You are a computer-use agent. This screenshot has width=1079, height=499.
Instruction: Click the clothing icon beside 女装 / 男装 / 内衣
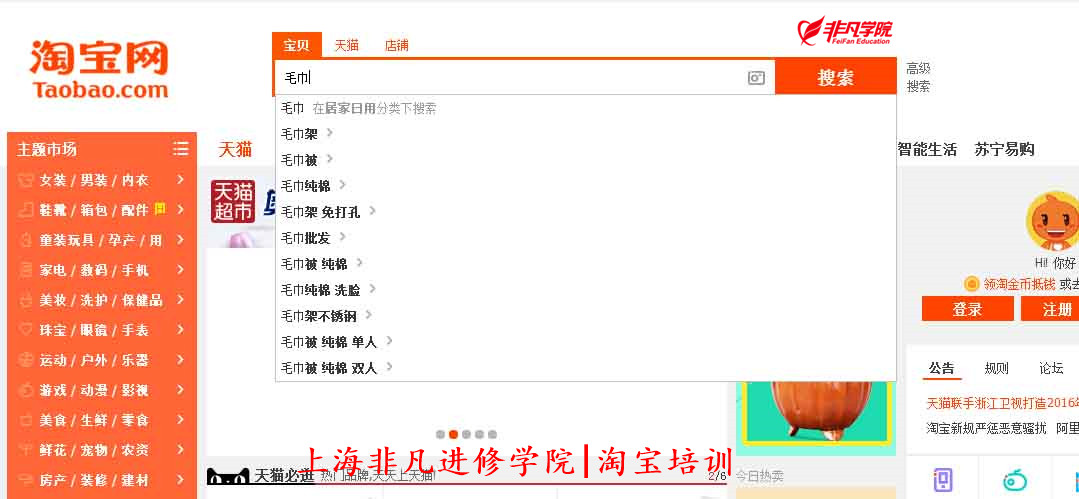point(25,180)
